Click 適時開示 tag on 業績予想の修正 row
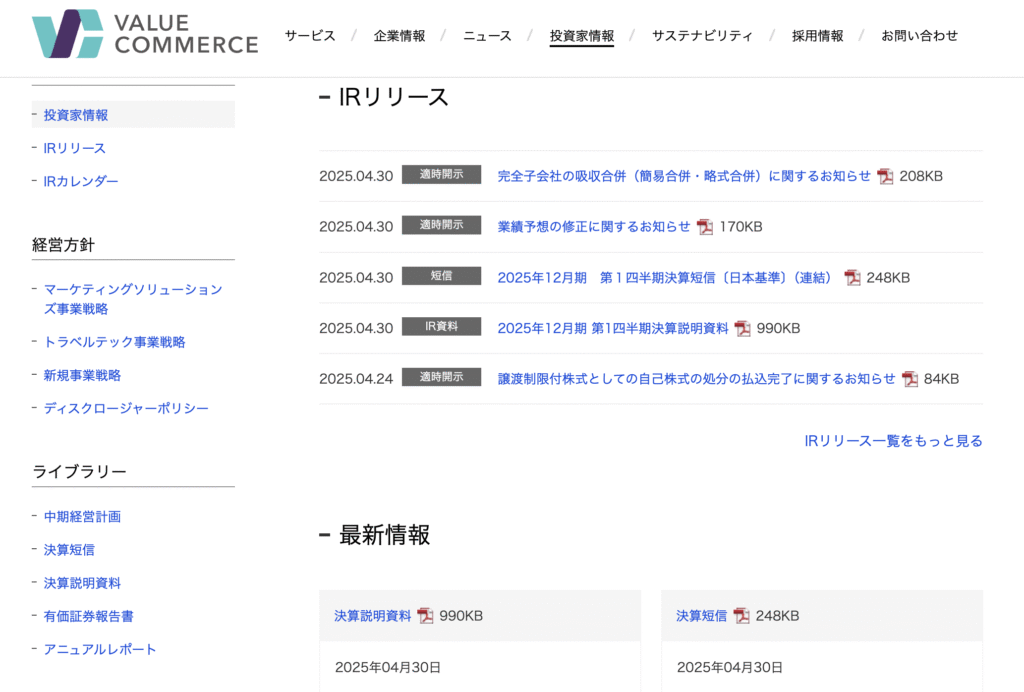 point(441,225)
